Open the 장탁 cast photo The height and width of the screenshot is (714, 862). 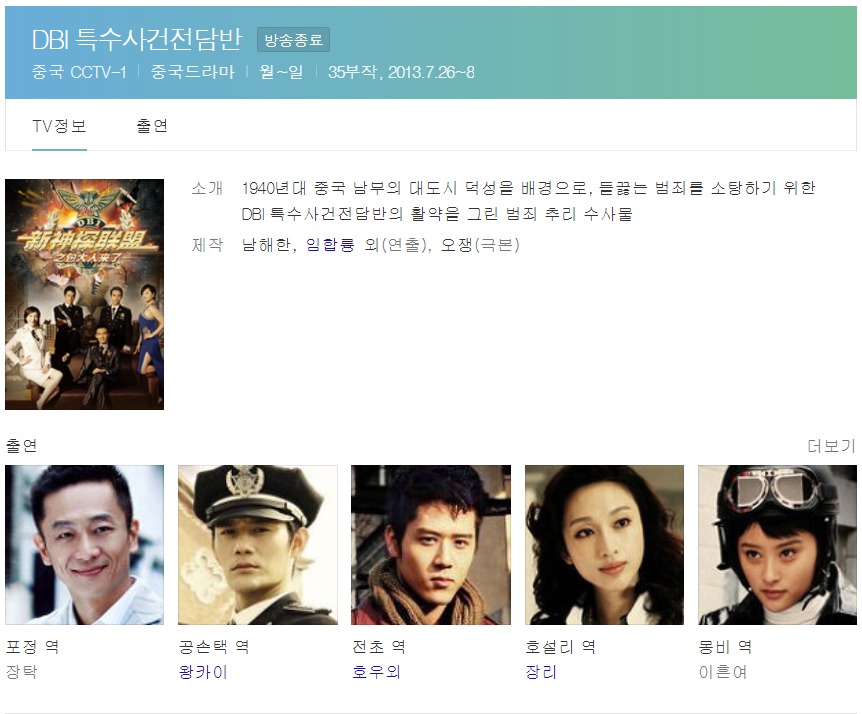(x=85, y=545)
